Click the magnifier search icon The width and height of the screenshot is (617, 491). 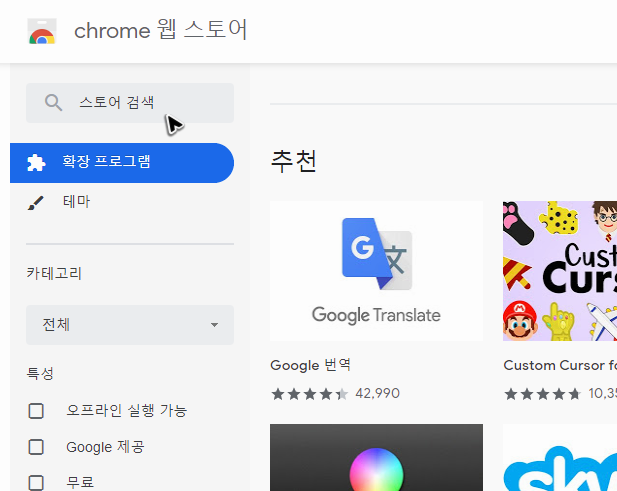click(x=53, y=103)
